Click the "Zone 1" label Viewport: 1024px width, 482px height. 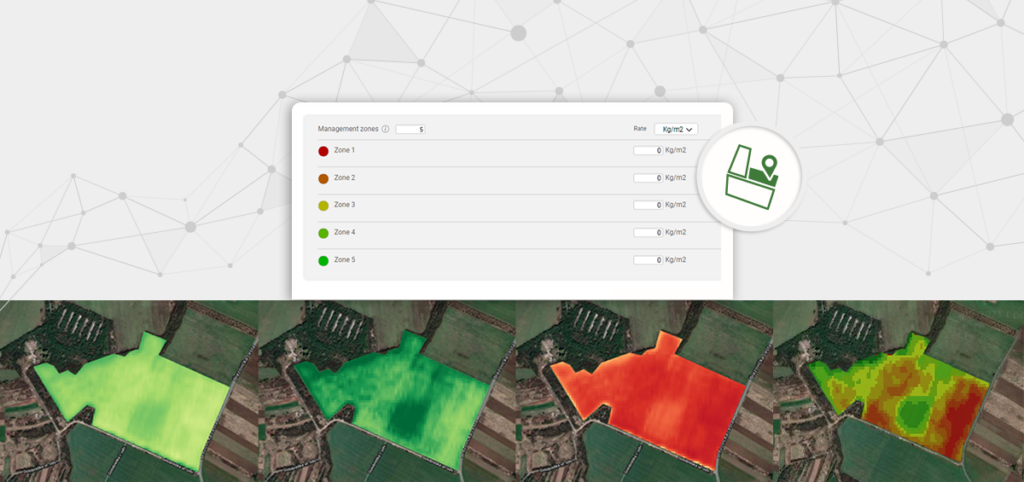pos(344,150)
